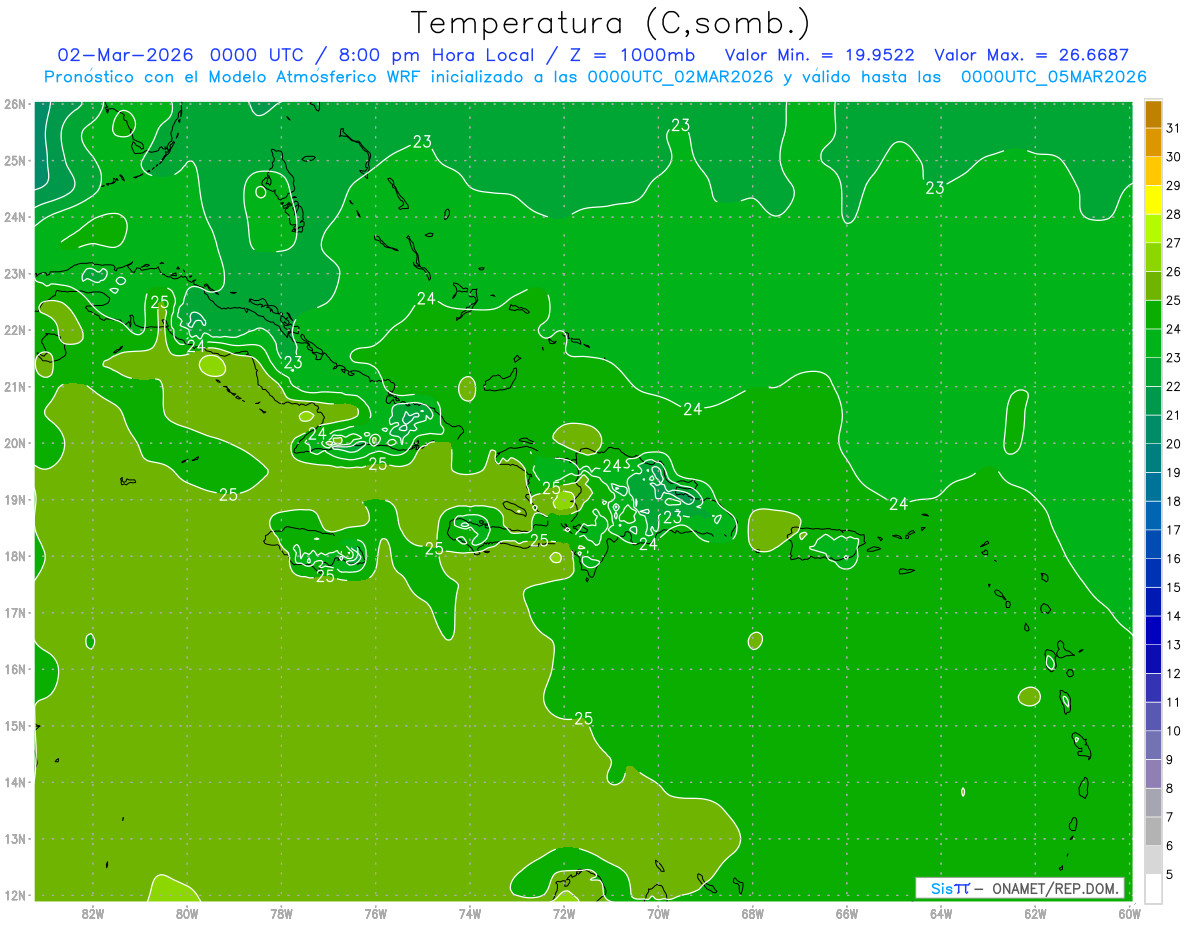Click the "0000UTC_02MAR2026" initialization timestamp
This screenshot has height=927, width=1200.
click(680, 77)
